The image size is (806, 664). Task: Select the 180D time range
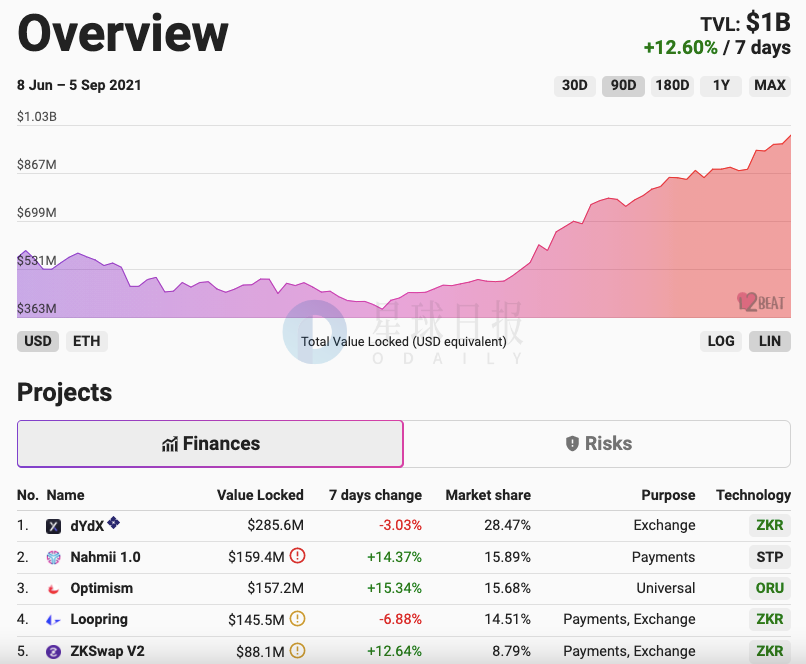(x=672, y=85)
